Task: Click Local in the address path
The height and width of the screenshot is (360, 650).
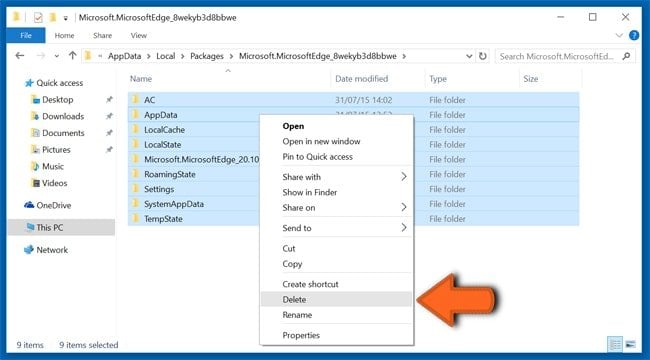Action: pyautogui.click(x=165, y=56)
